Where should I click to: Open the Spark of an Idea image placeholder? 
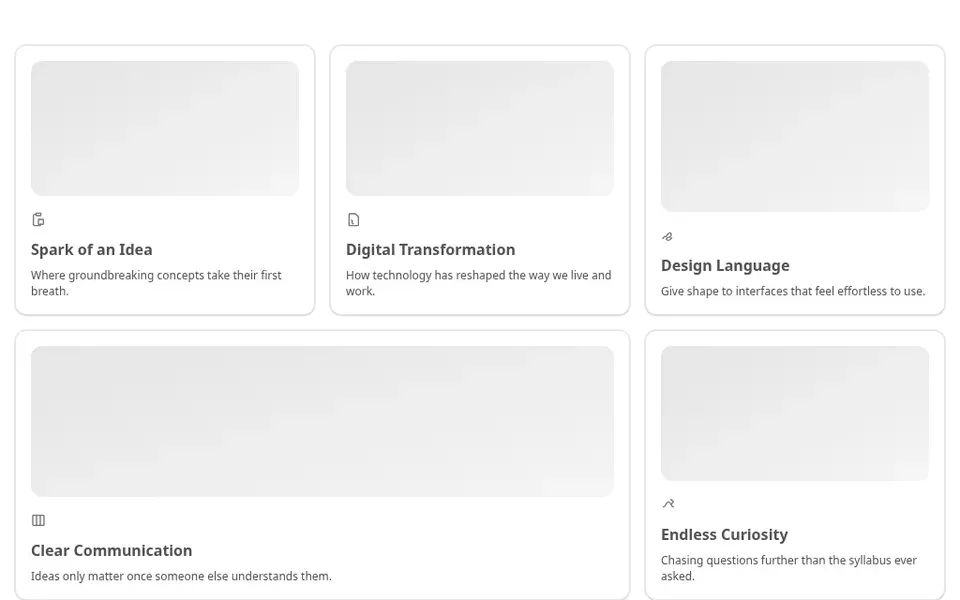165,129
